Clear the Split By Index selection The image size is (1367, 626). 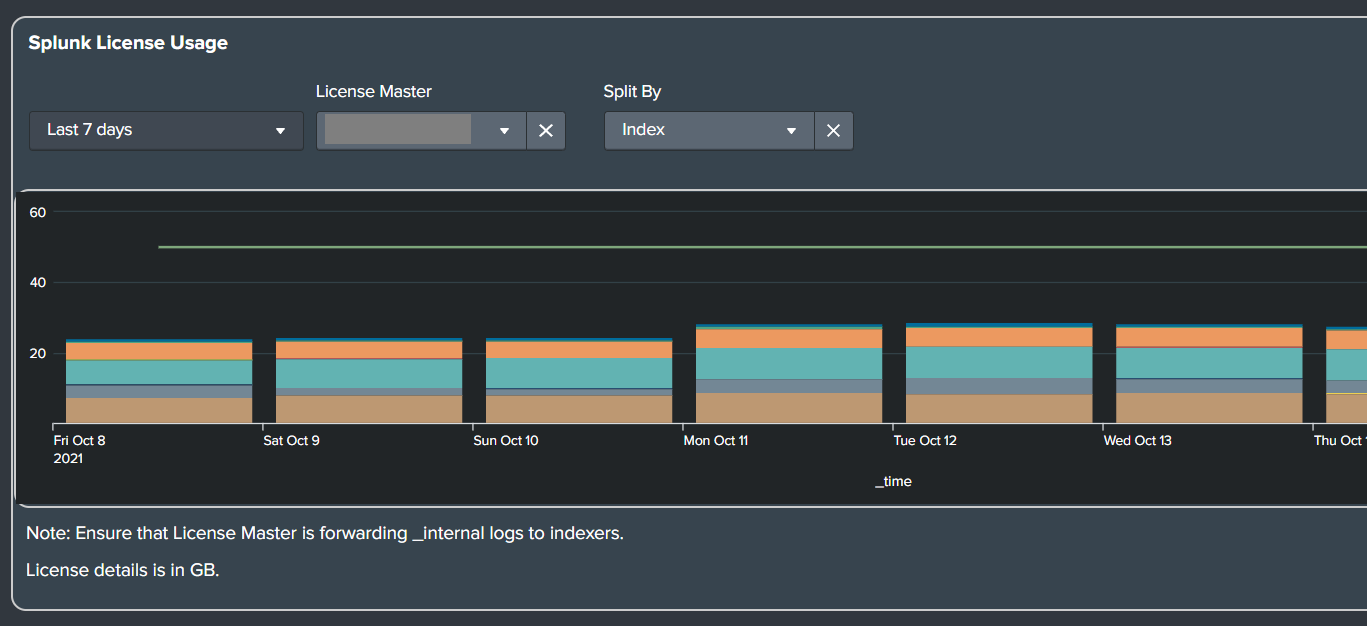click(834, 130)
